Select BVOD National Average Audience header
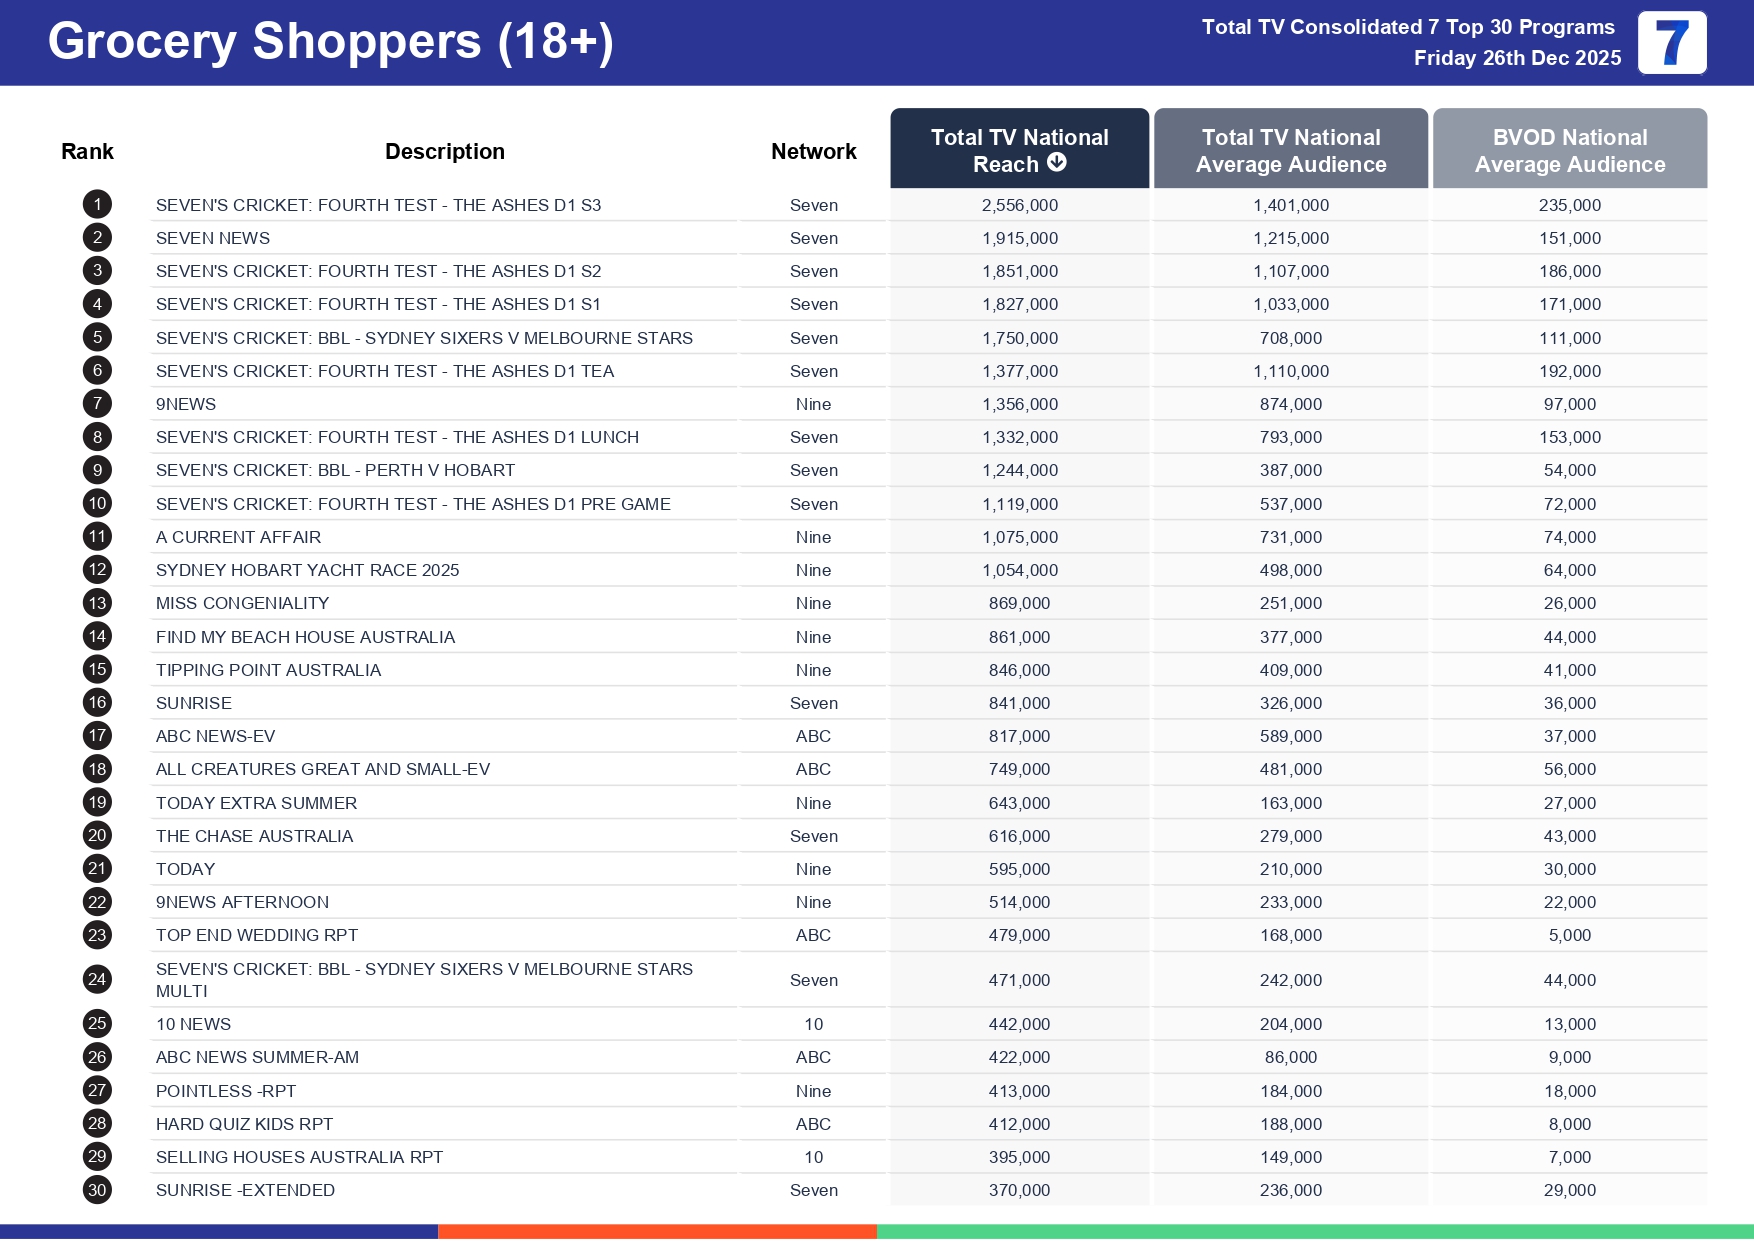Screen dimensions: 1754x1241 [x=1569, y=150]
